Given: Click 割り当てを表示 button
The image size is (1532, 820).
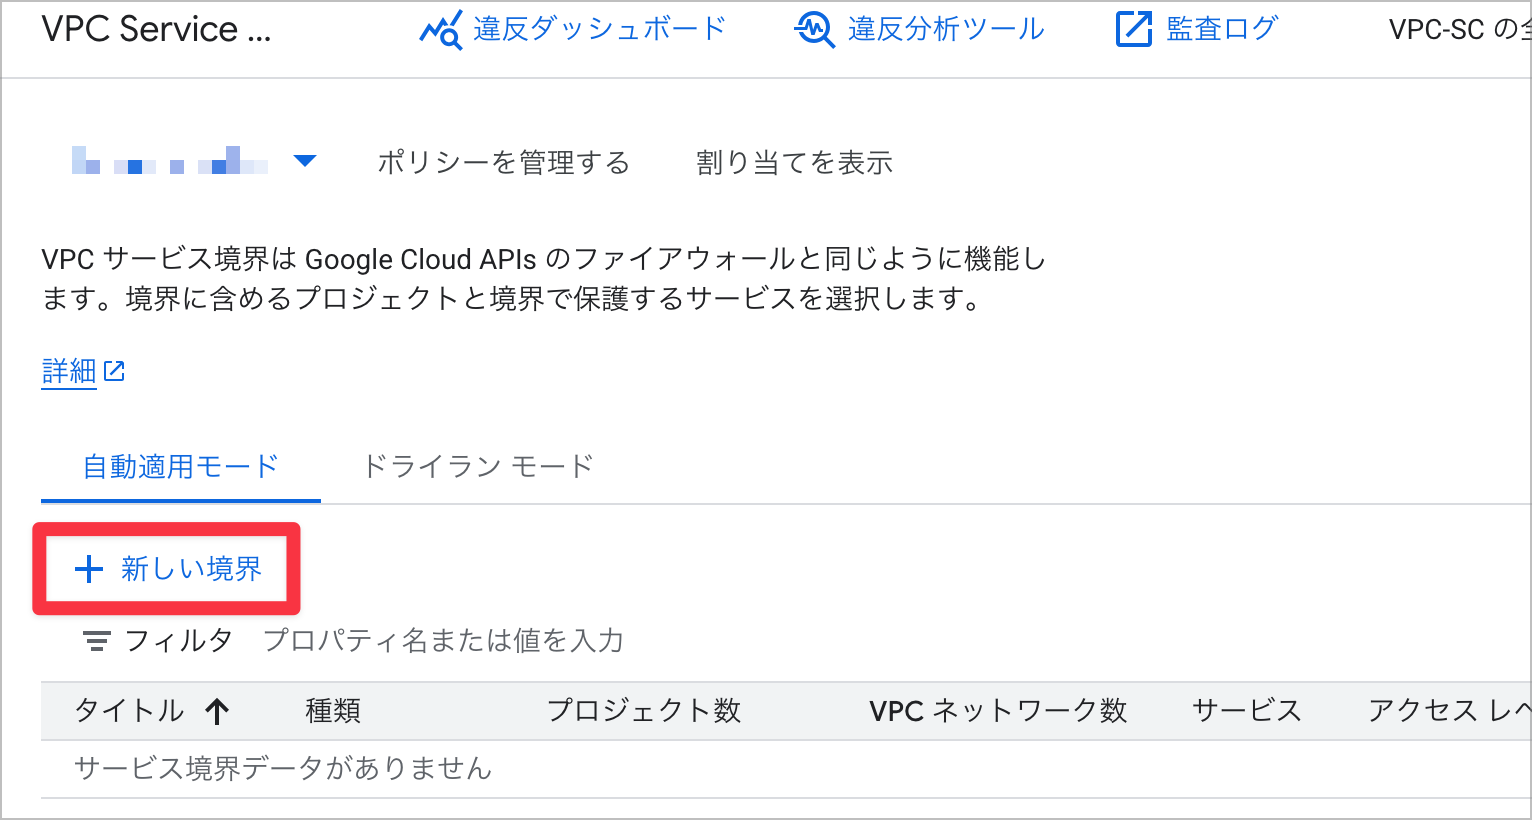Looking at the screenshot, I should click(794, 162).
